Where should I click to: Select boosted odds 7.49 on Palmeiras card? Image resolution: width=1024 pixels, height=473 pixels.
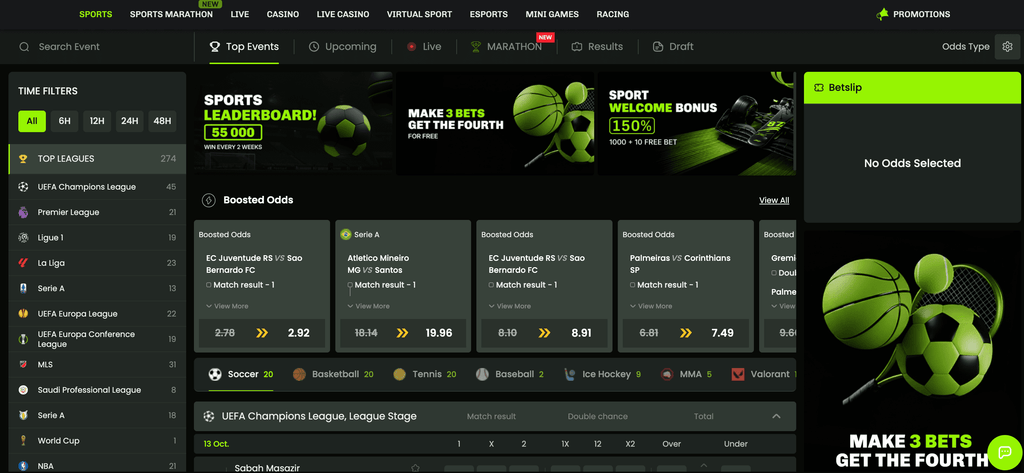(x=722, y=333)
